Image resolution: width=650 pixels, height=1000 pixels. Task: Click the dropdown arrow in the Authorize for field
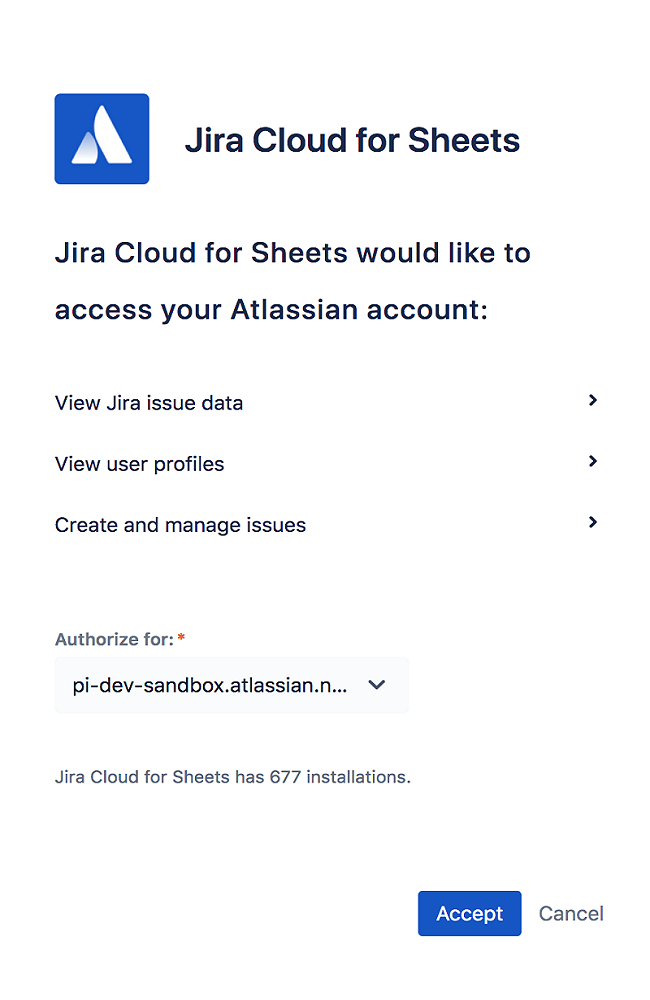click(377, 685)
